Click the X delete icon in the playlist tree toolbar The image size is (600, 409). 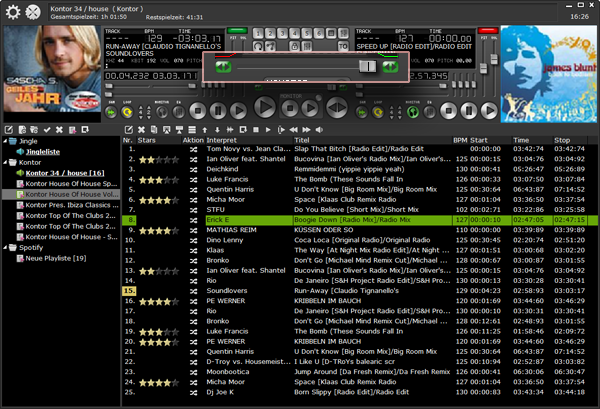click(x=59, y=130)
